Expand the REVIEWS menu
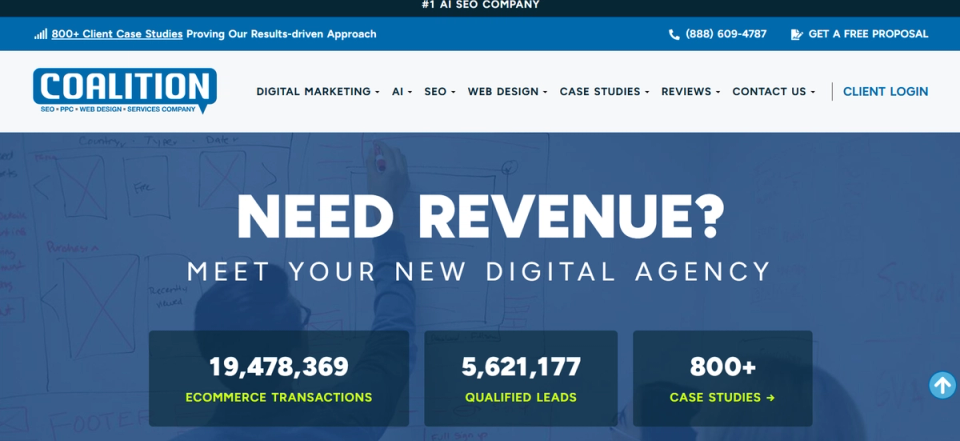960x441 pixels. (x=691, y=91)
